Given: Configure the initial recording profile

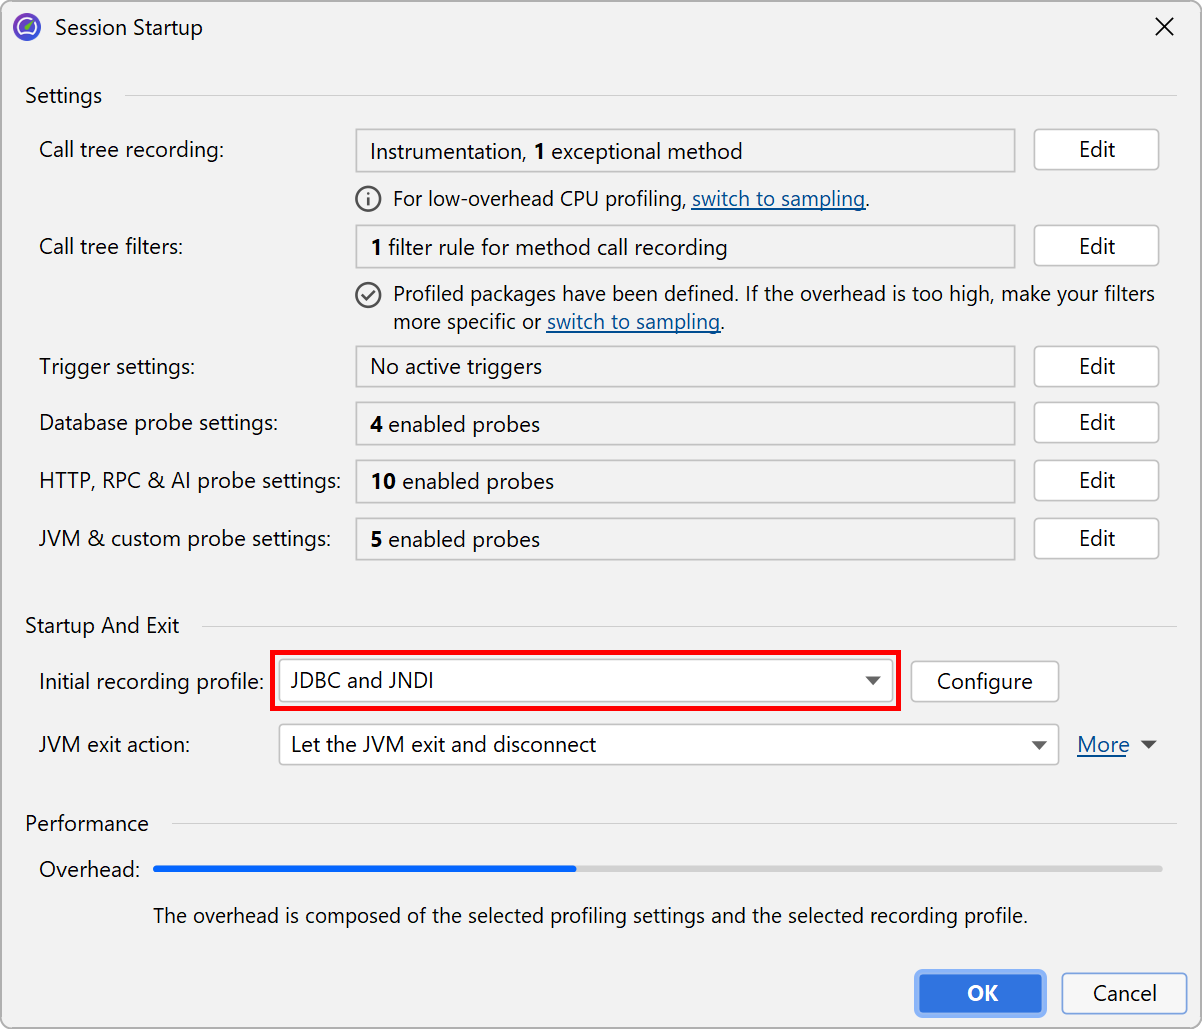Looking at the screenshot, I should [x=984, y=682].
